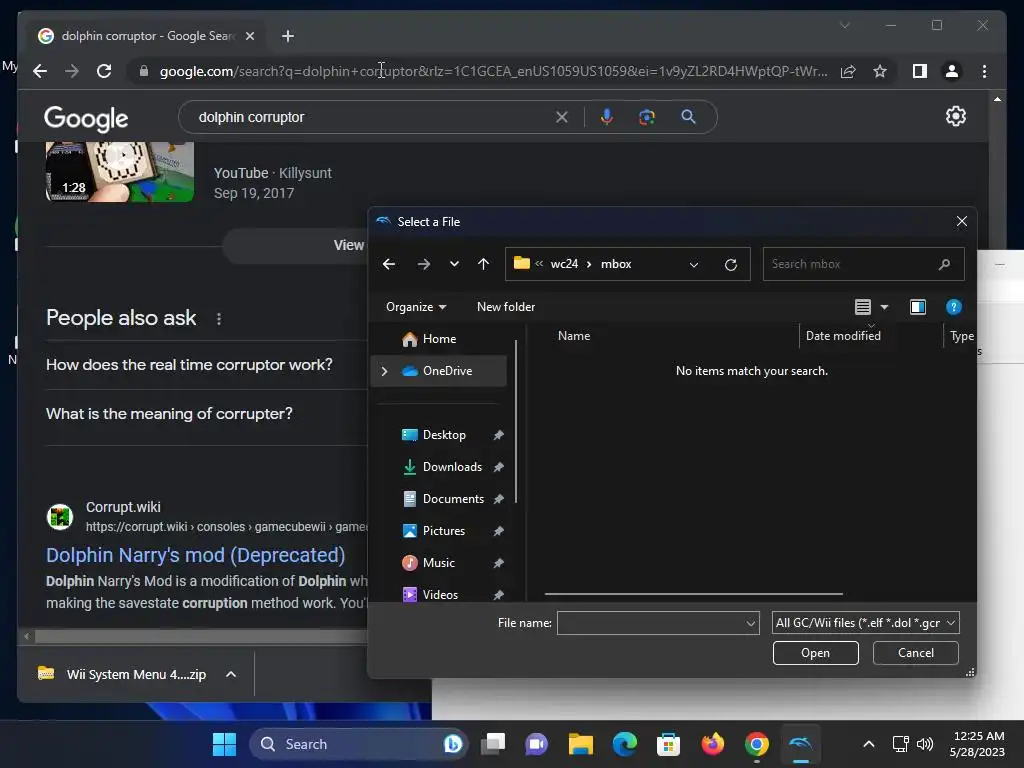Open File name combo box dropdown
This screenshot has height=768, width=1024.
[750, 624]
